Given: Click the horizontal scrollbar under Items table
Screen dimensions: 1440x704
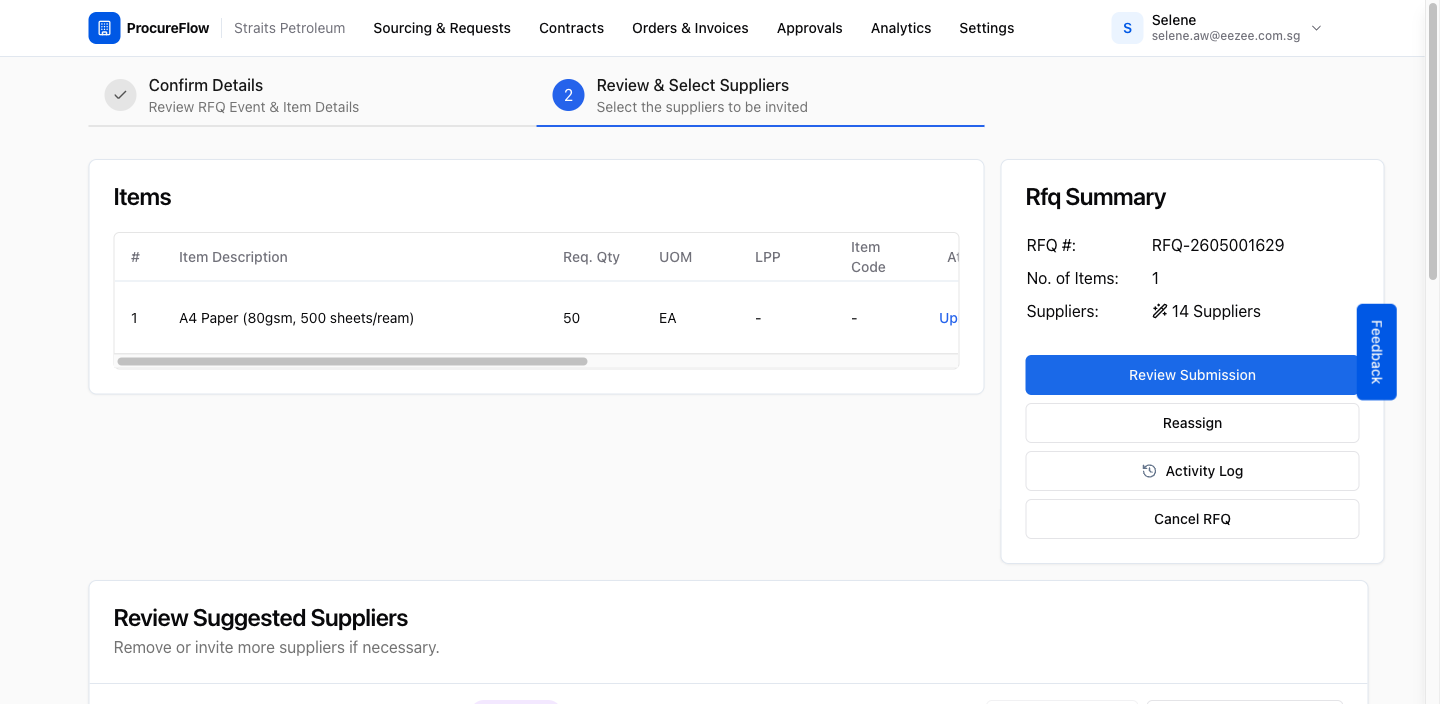Looking at the screenshot, I should click(352, 361).
